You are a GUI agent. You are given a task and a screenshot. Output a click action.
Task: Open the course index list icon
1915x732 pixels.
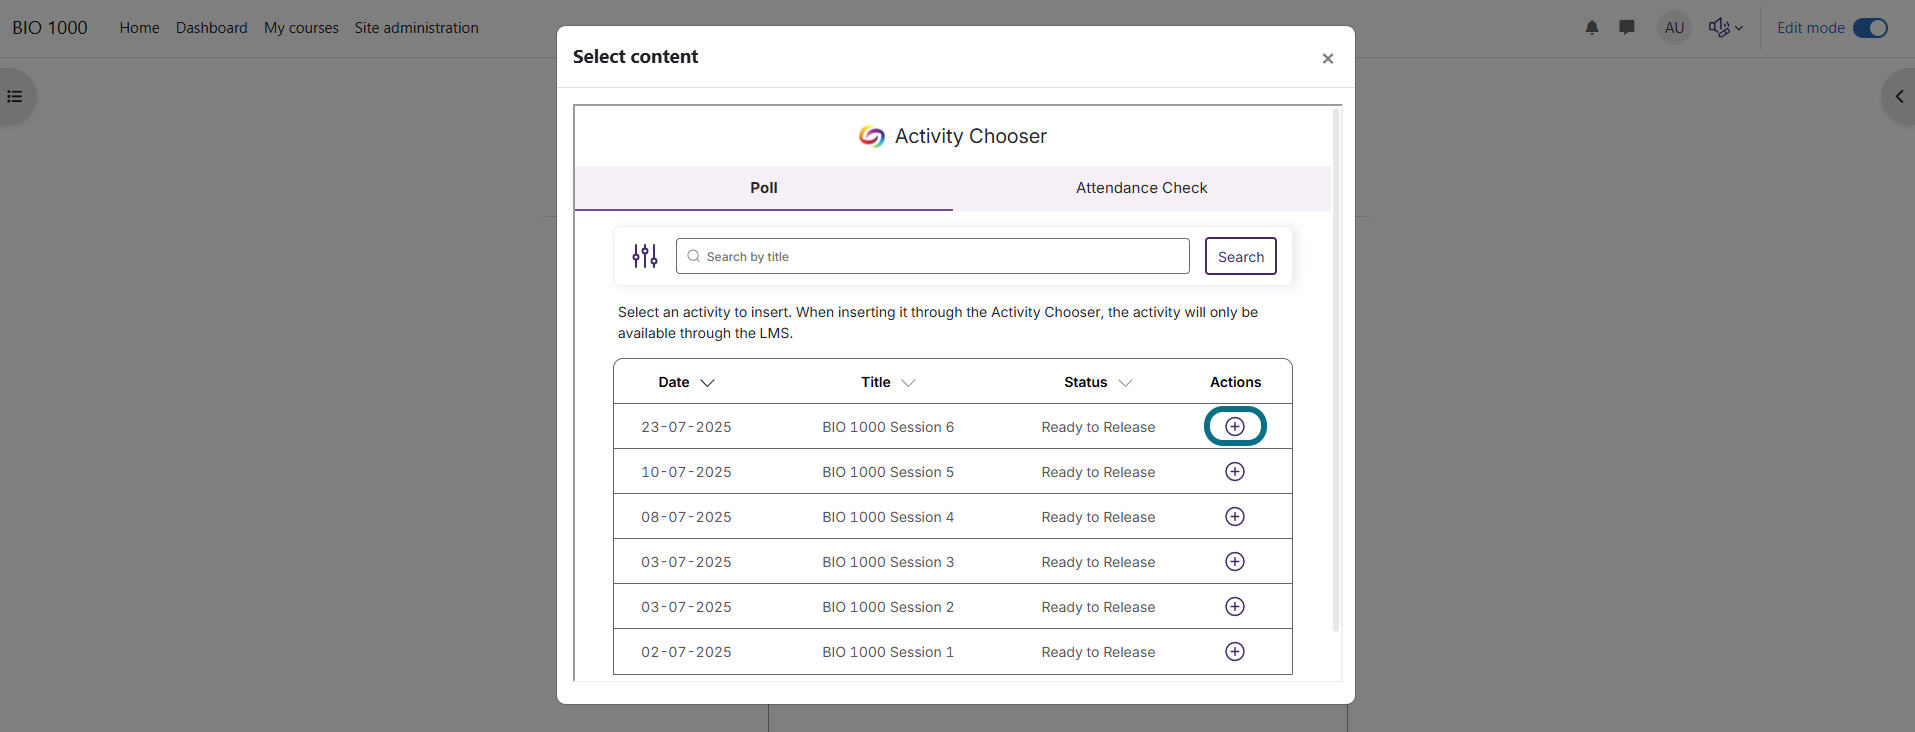[15, 97]
